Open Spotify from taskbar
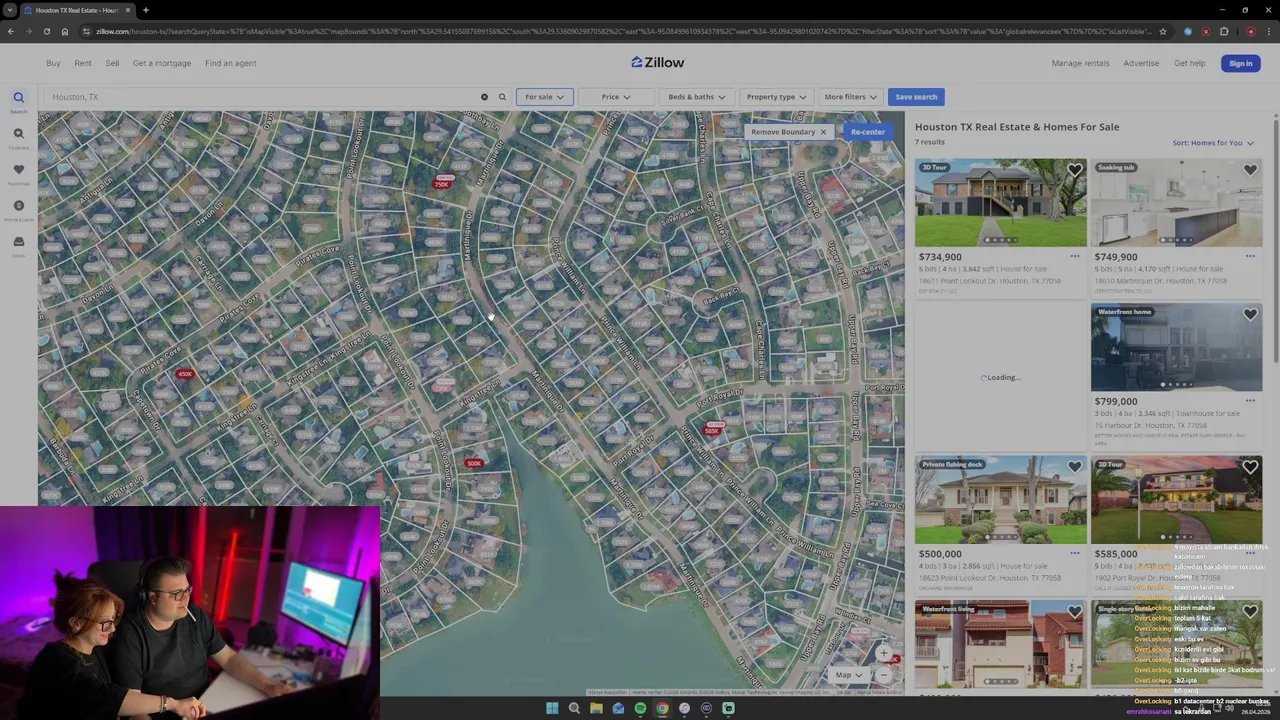1280x720 pixels. (x=640, y=708)
